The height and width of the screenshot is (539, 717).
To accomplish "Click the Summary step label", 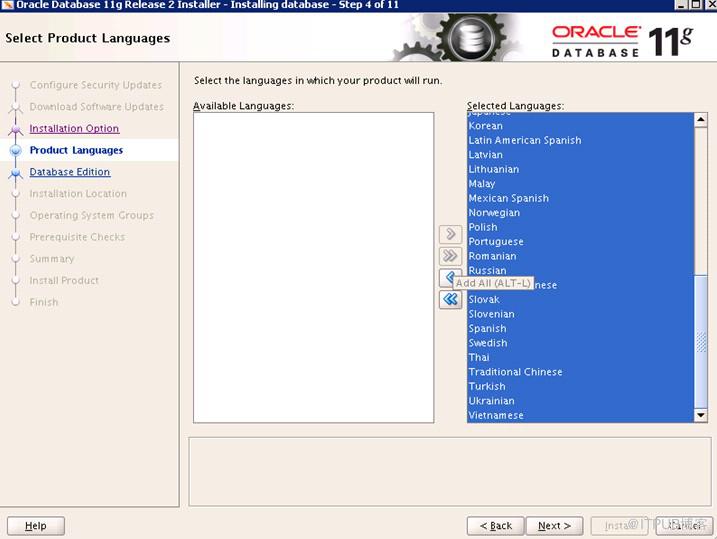I will [x=52, y=259].
